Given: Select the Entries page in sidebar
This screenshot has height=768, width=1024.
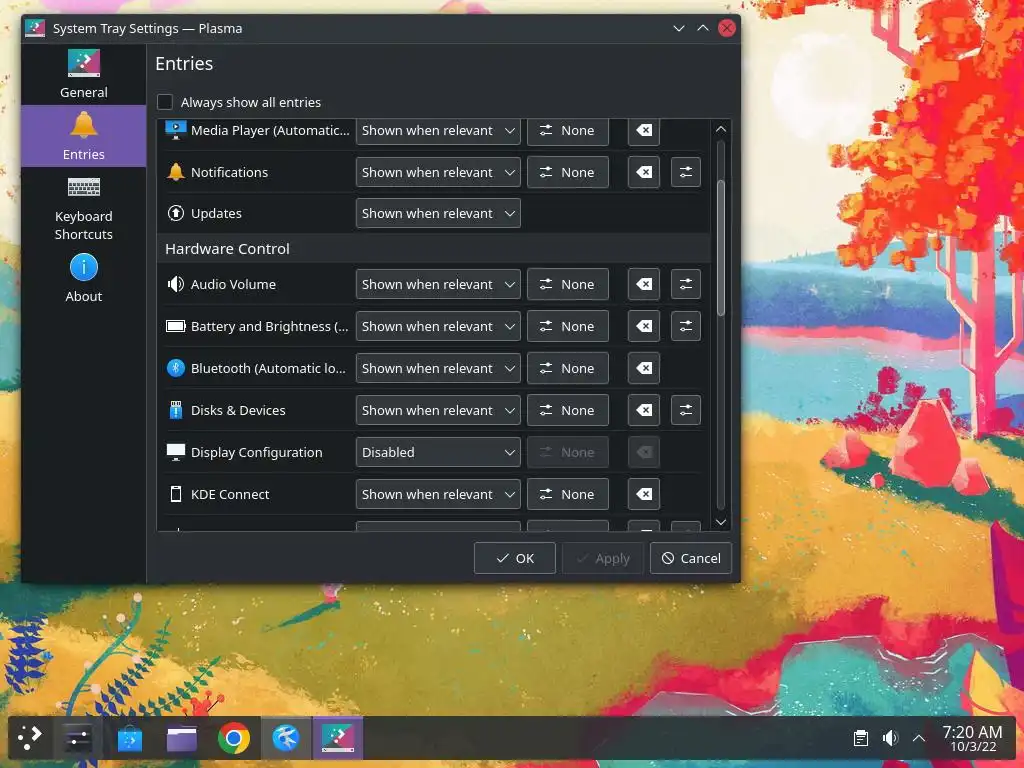Looking at the screenshot, I should (84, 136).
